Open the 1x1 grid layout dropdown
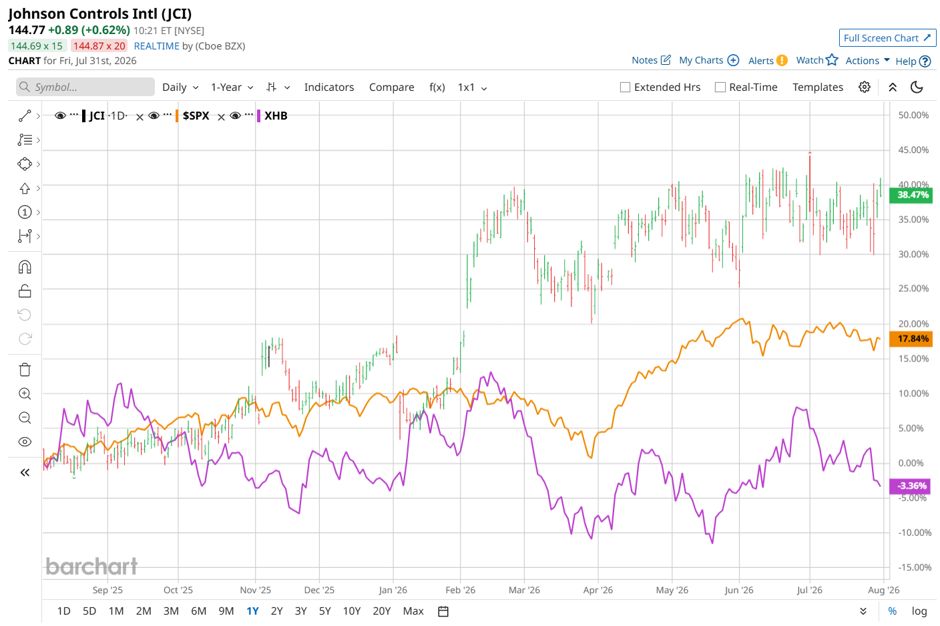Screen dimensions: 940x626 tap(472, 87)
